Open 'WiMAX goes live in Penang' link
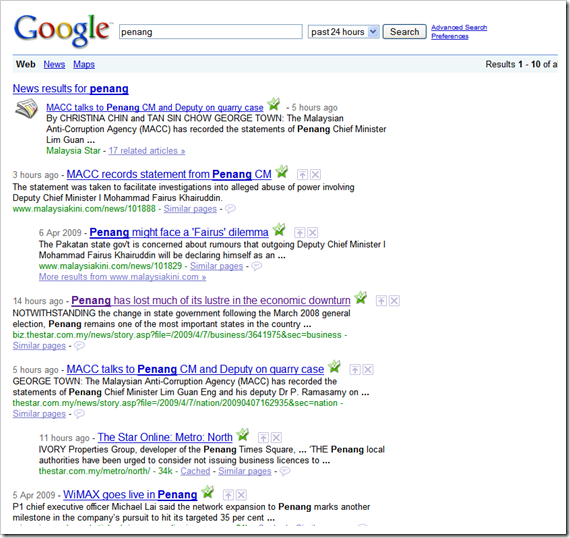This screenshot has height=538, width=570. [130, 495]
